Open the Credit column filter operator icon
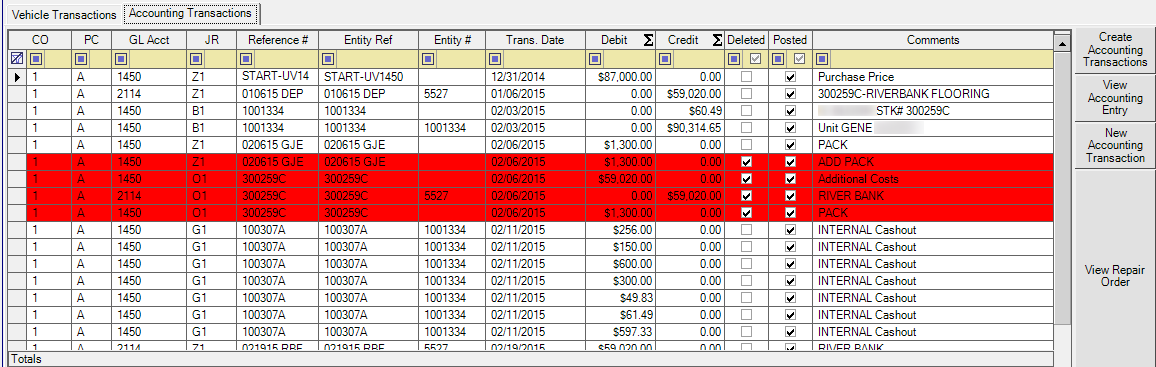Screen dimensions: 1156x367 tap(666, 59)
